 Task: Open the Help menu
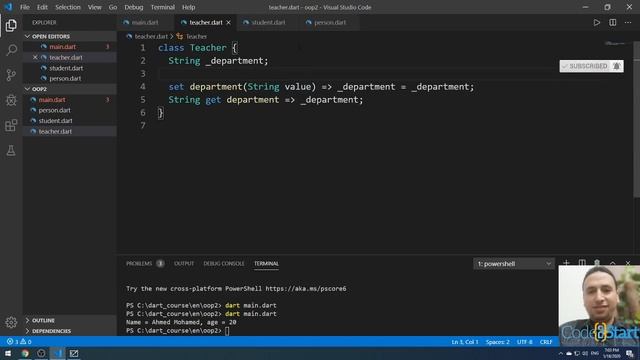click(x=189, y=7)
